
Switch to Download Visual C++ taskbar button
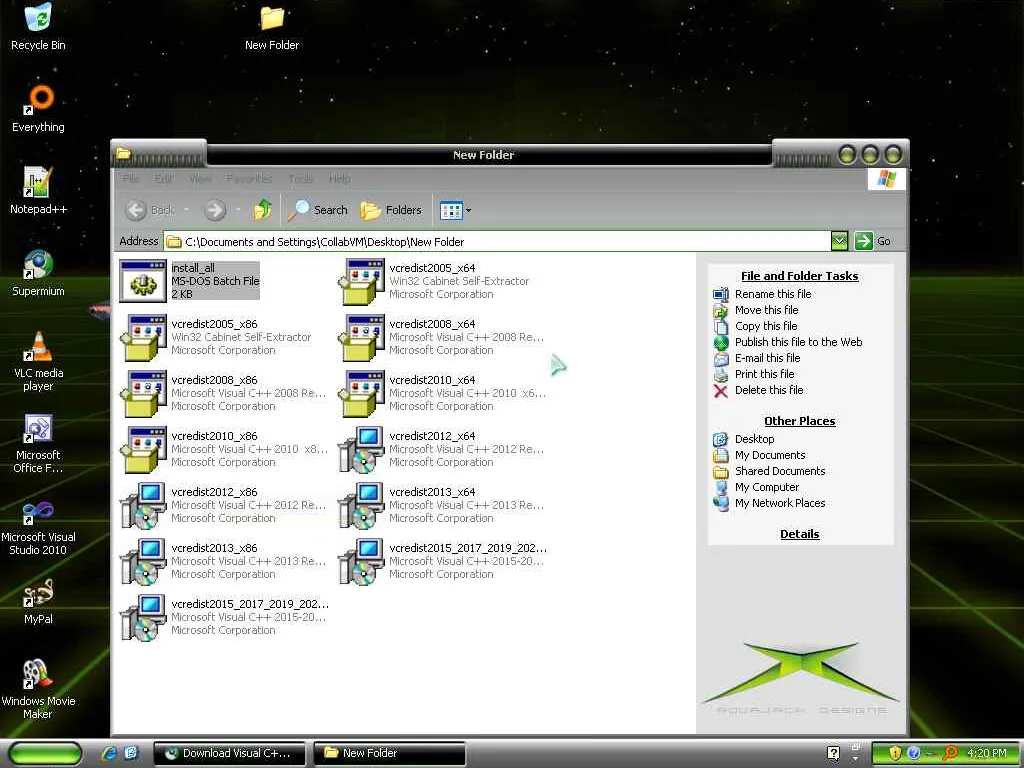[230, 753]
